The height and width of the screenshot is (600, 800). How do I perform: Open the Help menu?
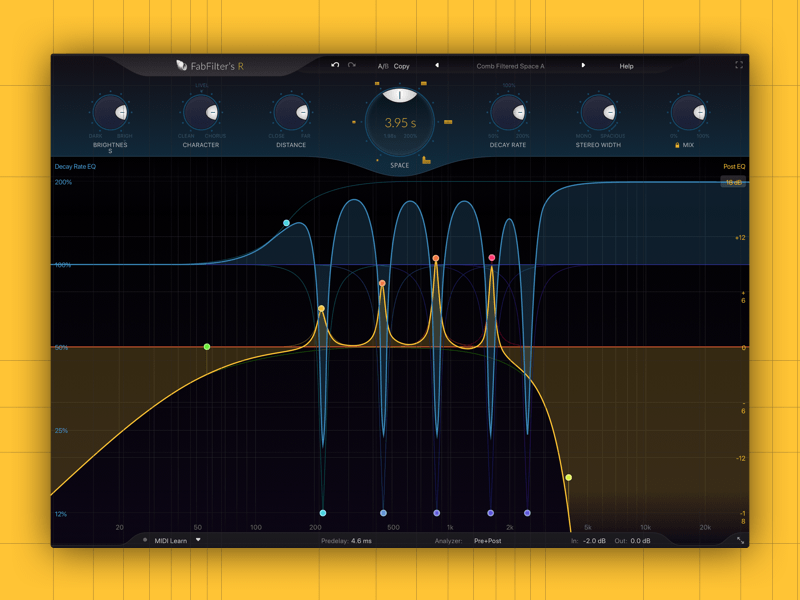pos(627,66)
